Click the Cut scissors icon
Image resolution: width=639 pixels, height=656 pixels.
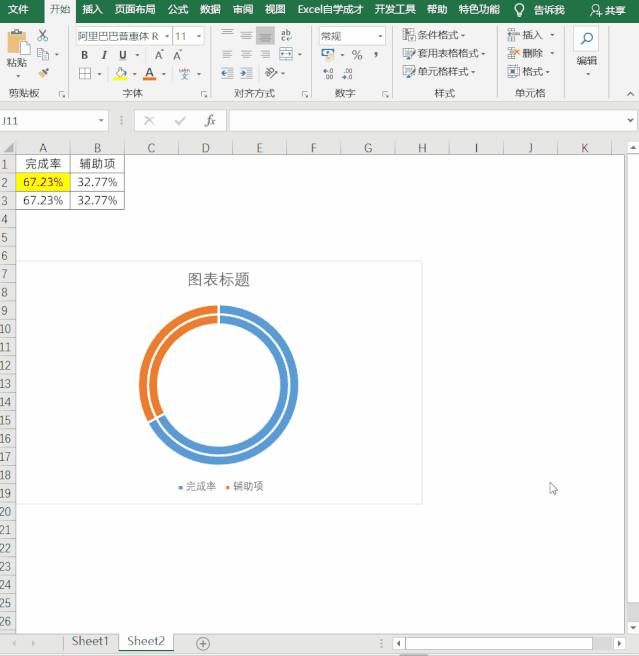tap(43, 35)
